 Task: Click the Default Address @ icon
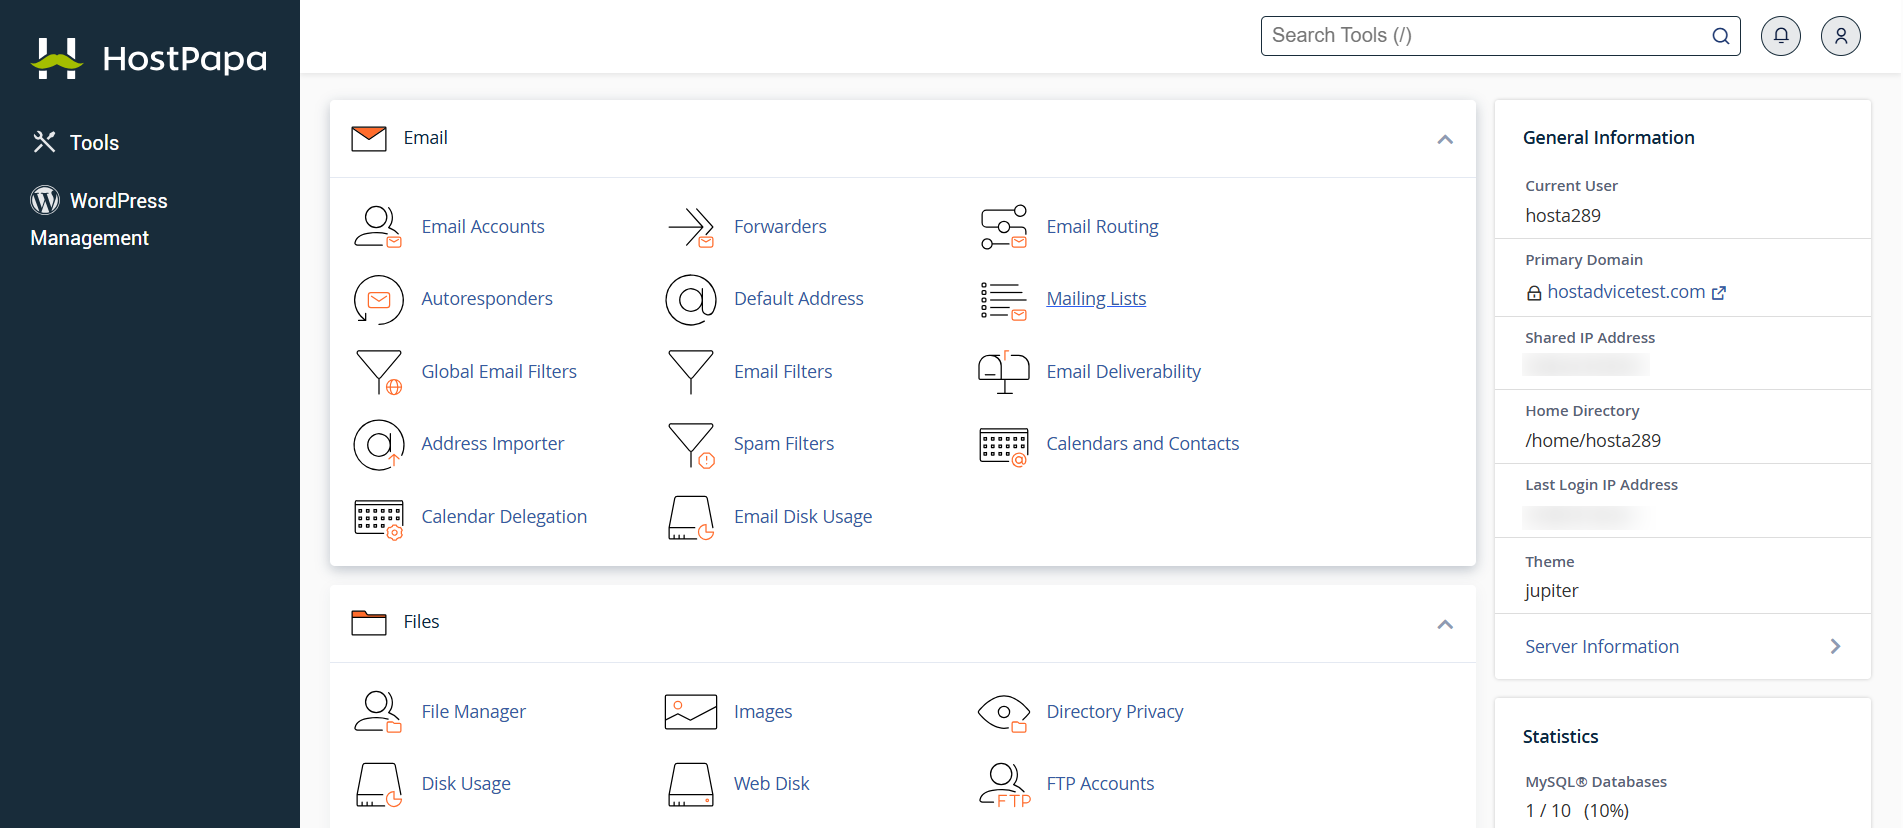(x=691, y=299)
